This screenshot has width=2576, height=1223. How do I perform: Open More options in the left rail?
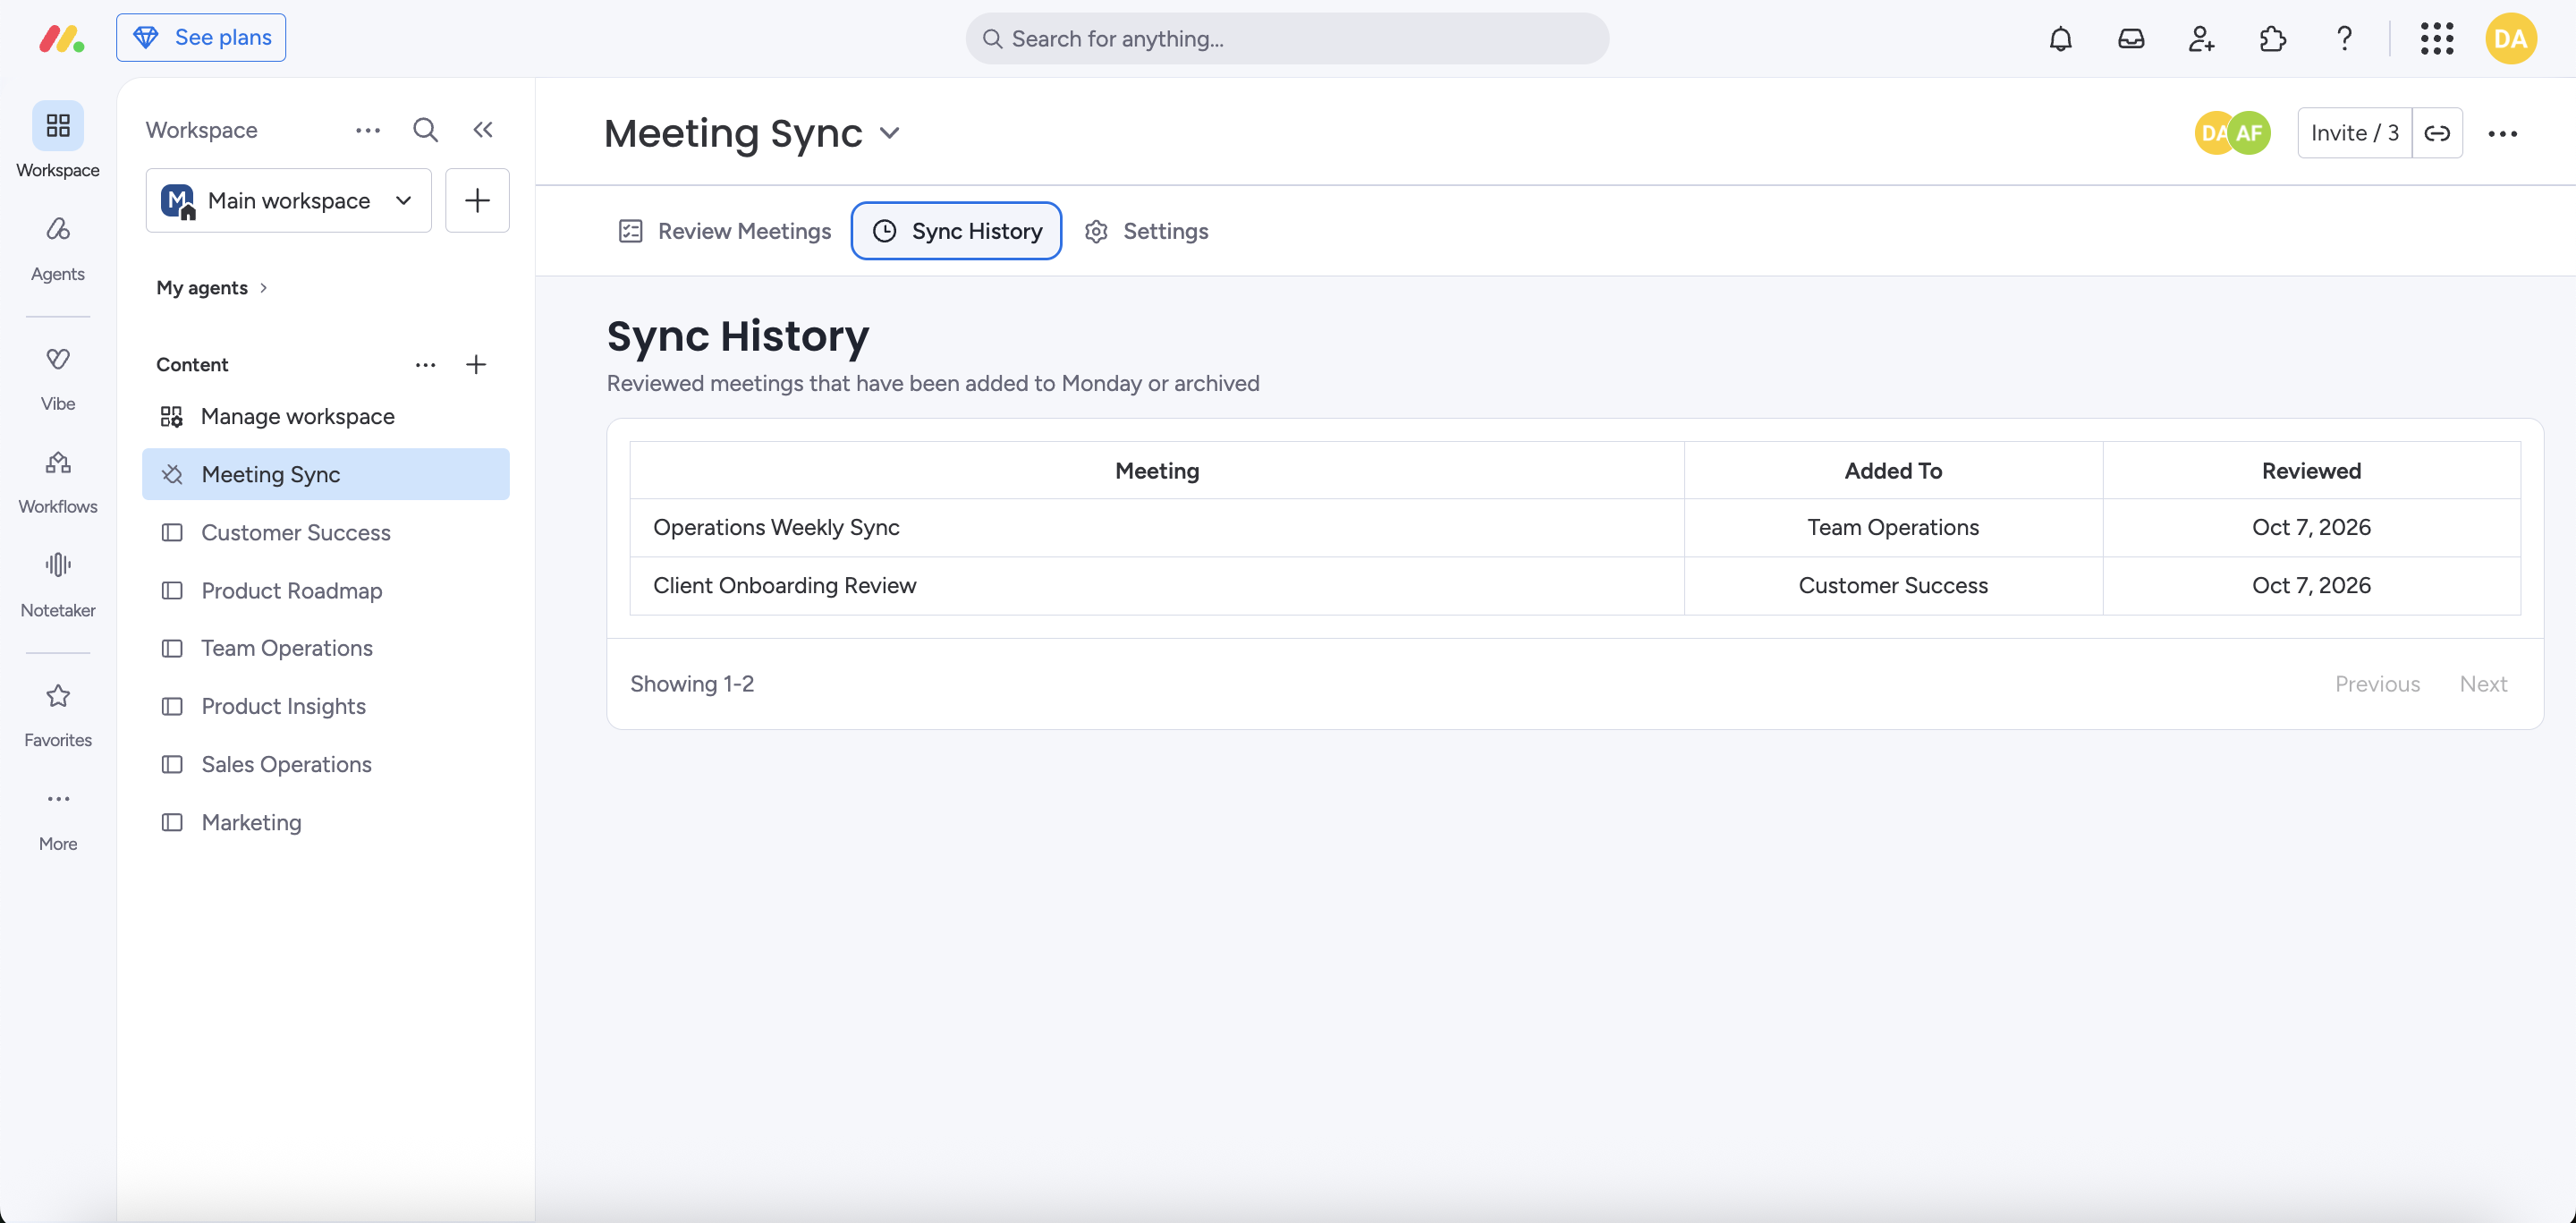(58, 820)
